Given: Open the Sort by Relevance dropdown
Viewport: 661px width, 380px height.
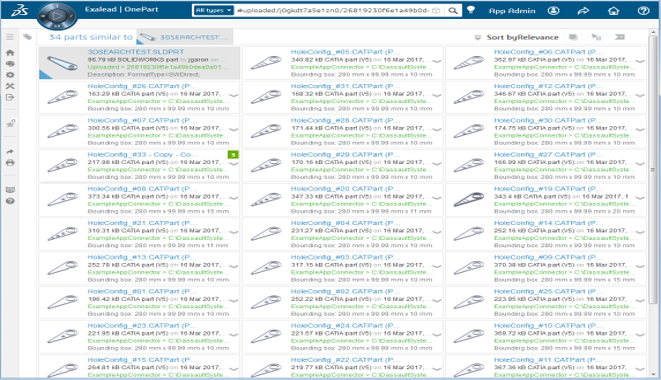Looking at the screenshot, I should 522,37.
